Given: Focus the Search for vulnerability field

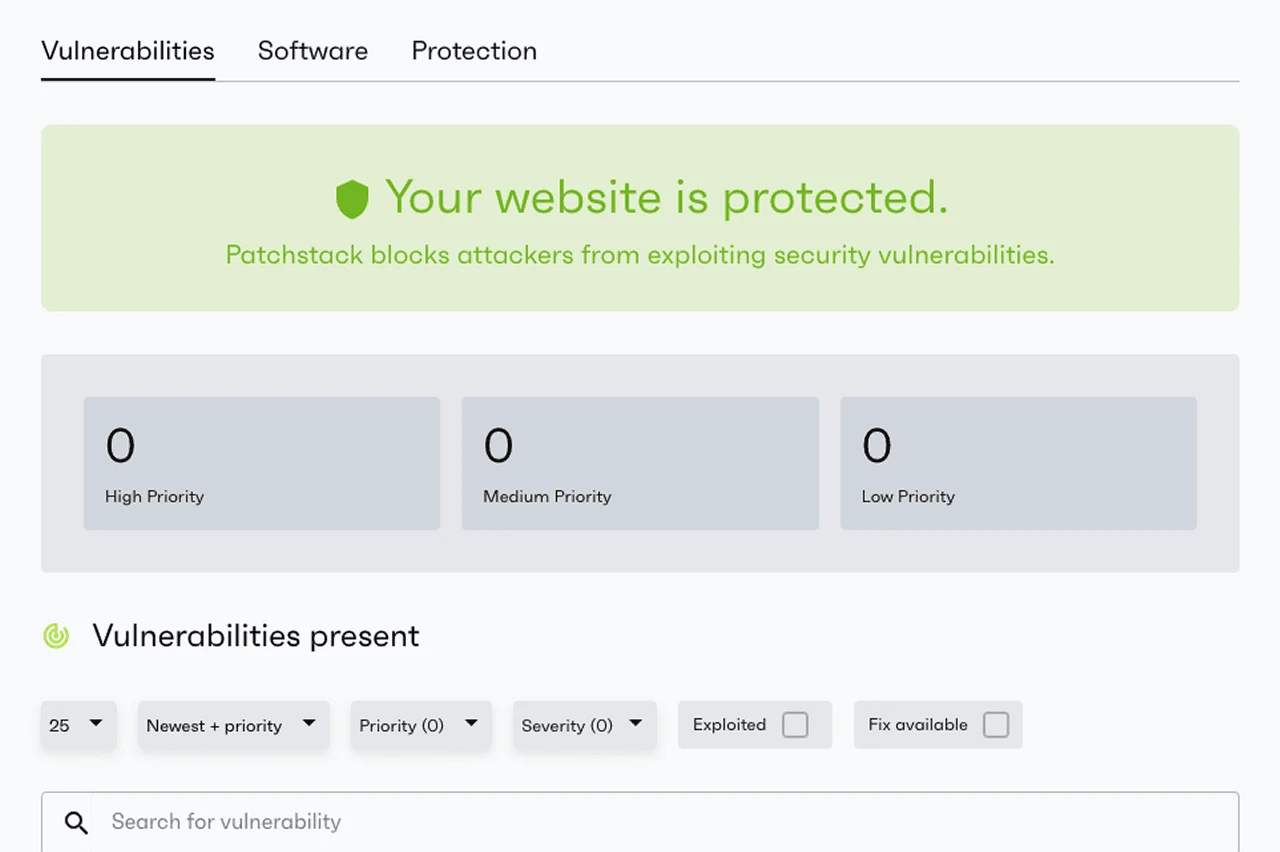Looking at the screenshot, I should coord(660,822).
